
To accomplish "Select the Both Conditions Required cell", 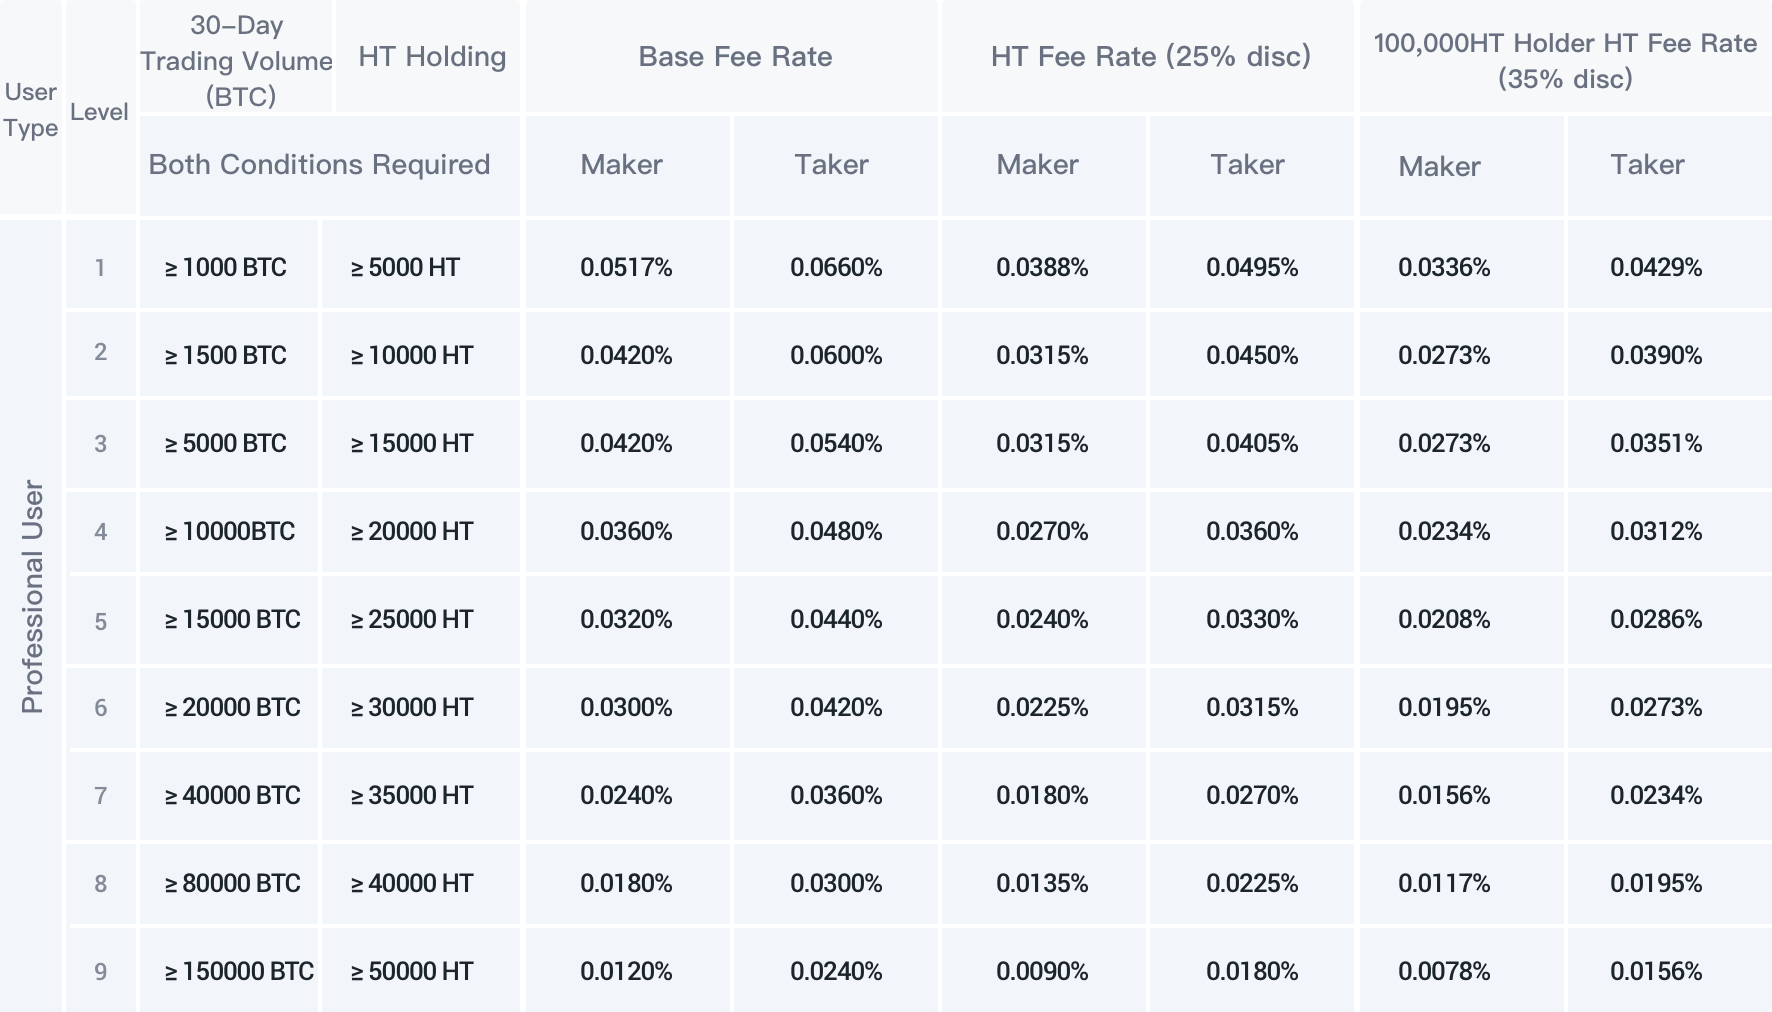I will click(x=319, y=165).
